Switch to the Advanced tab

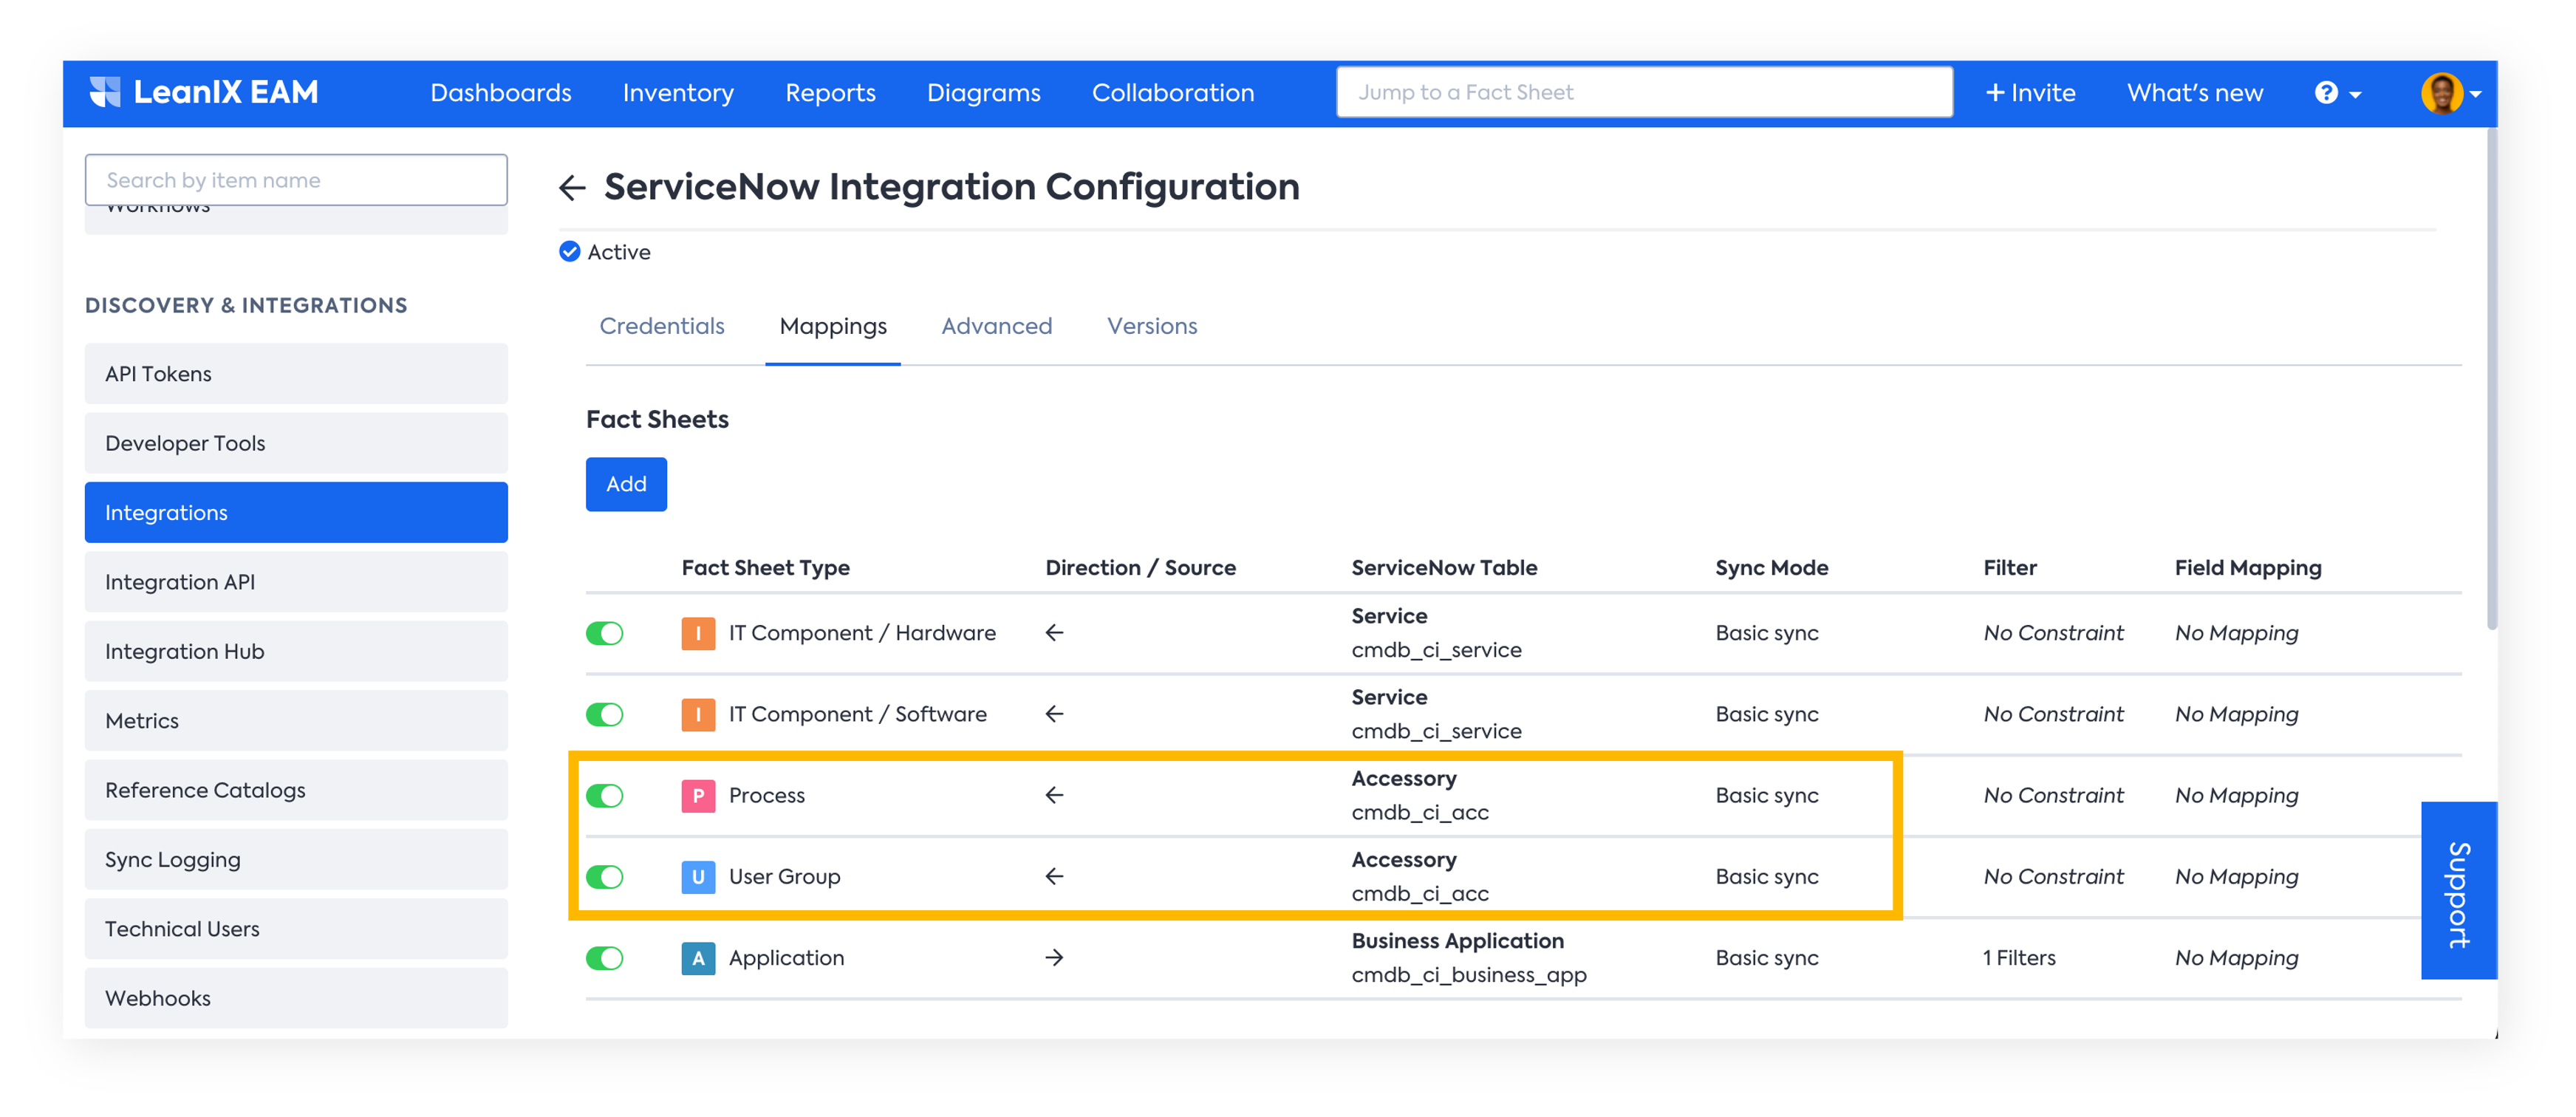click(x=996, y=326)
